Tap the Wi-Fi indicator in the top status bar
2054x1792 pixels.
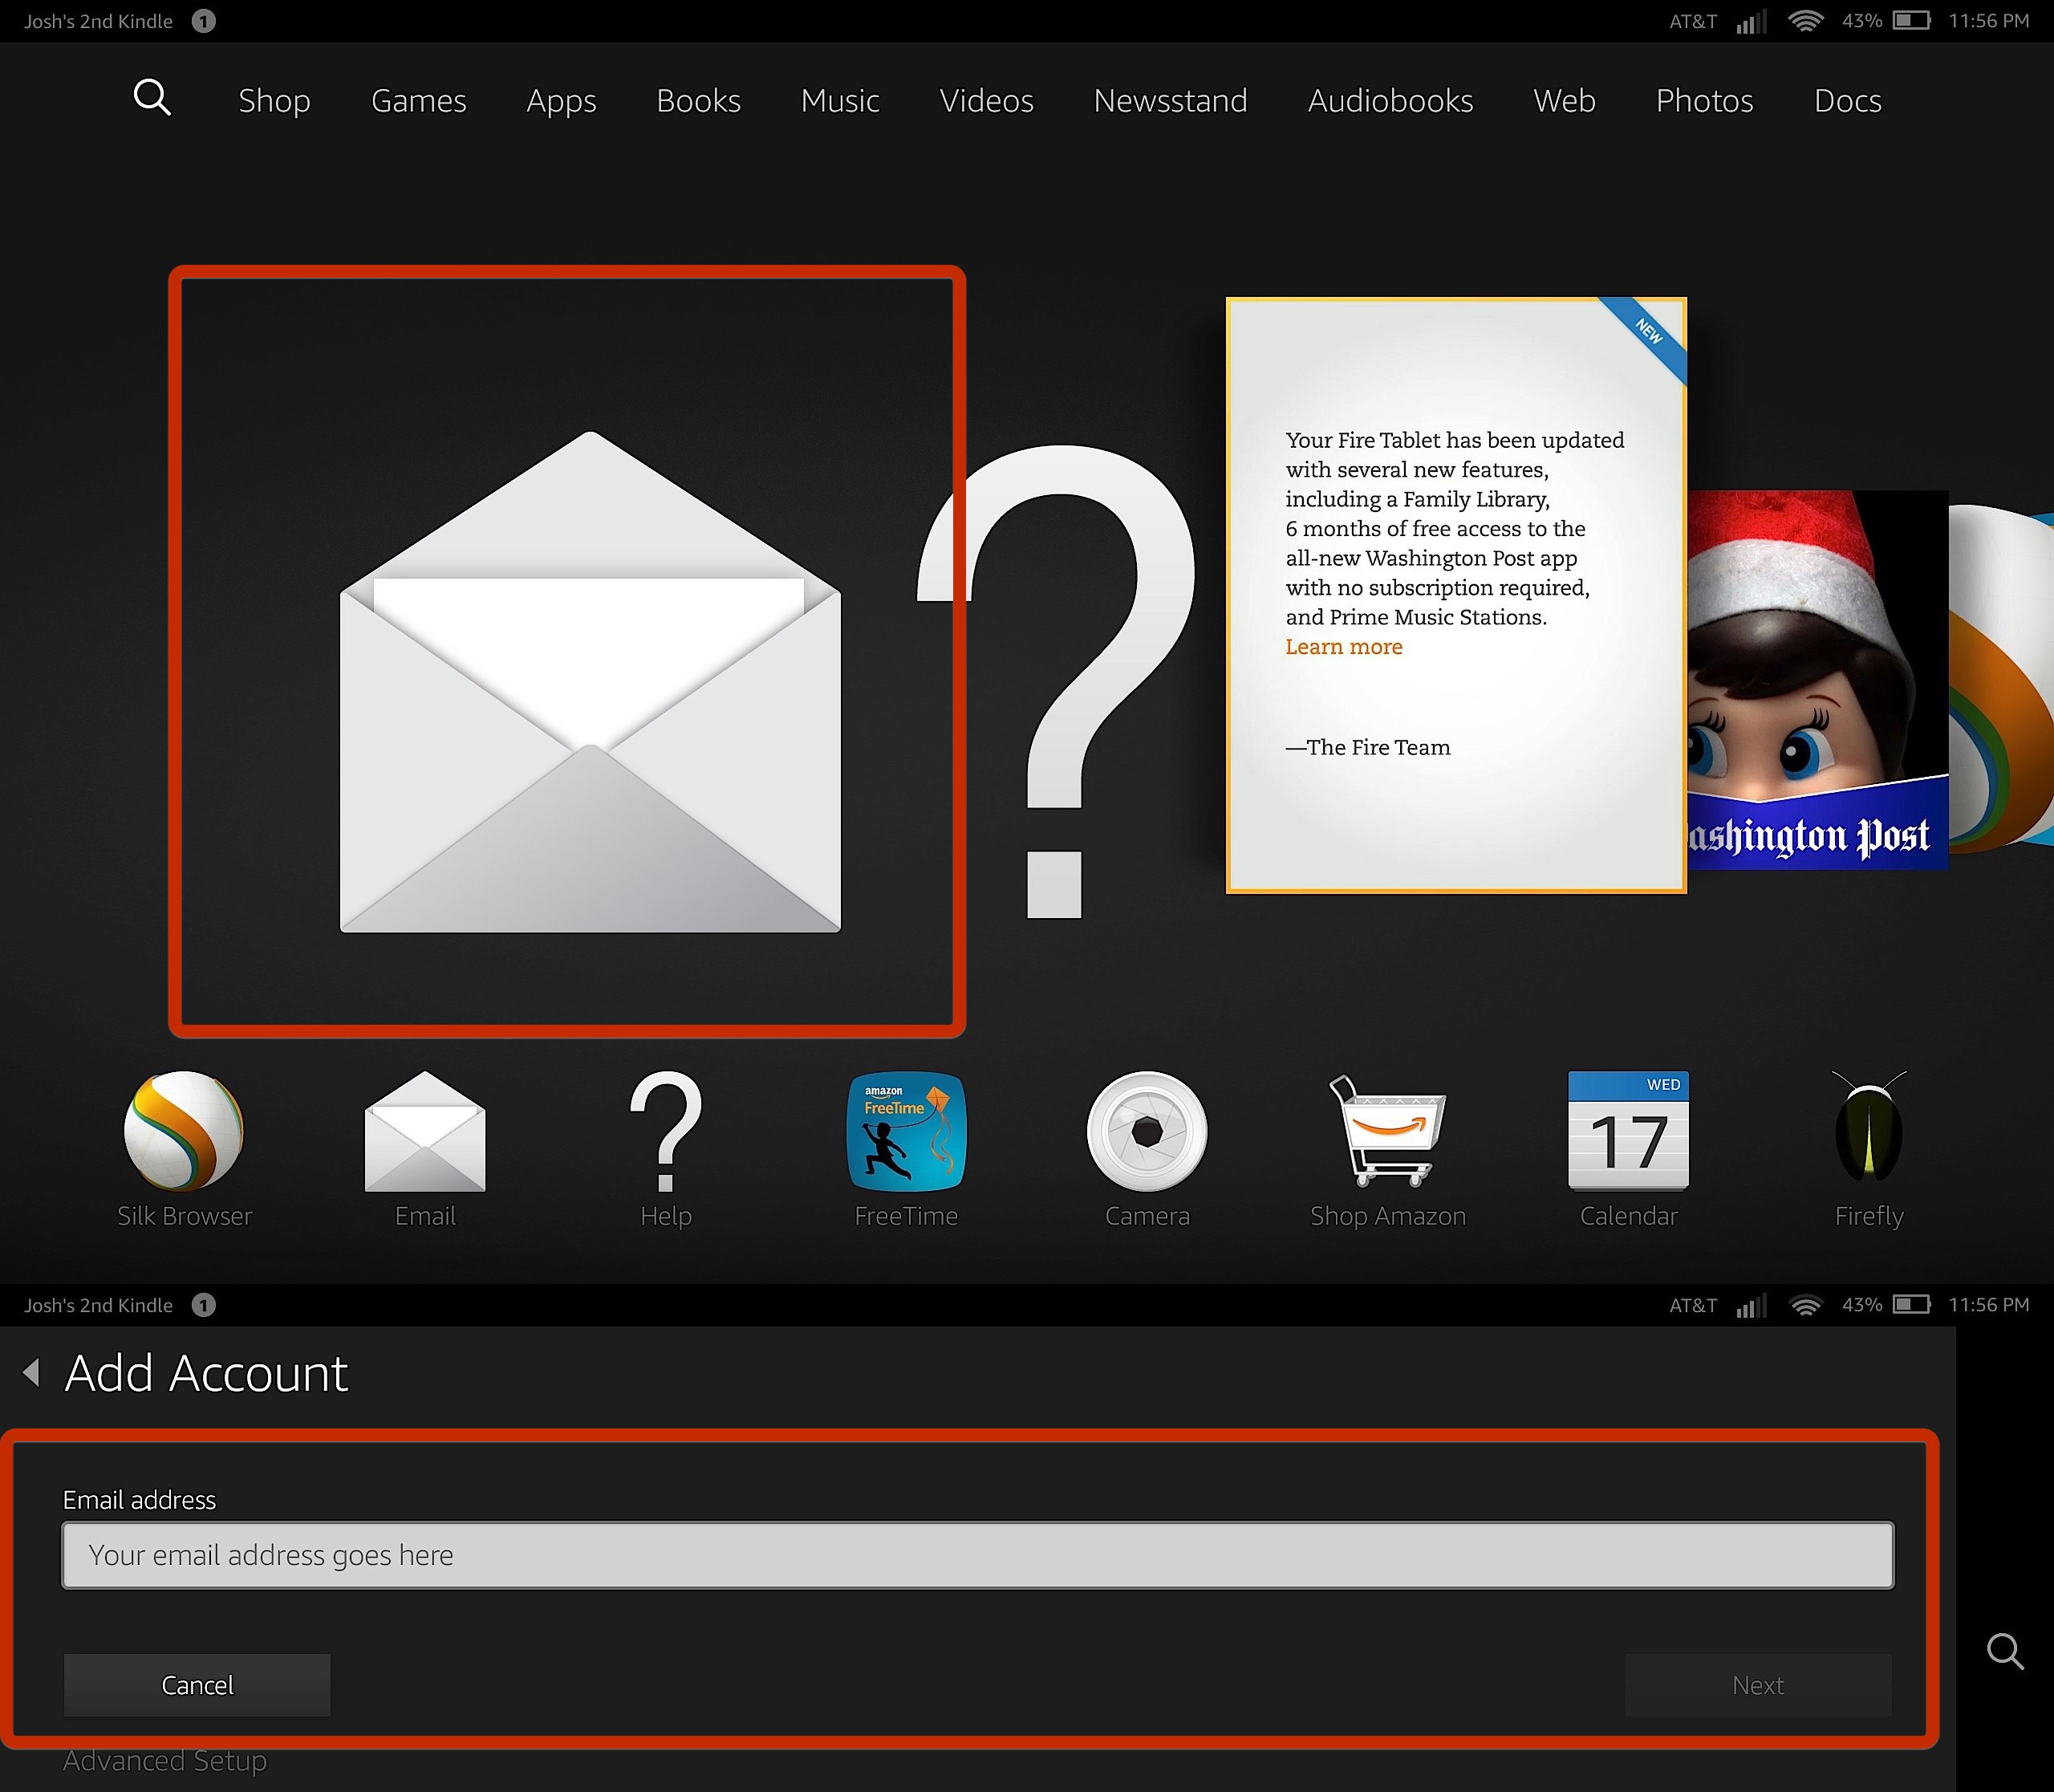click(1805, 21)
